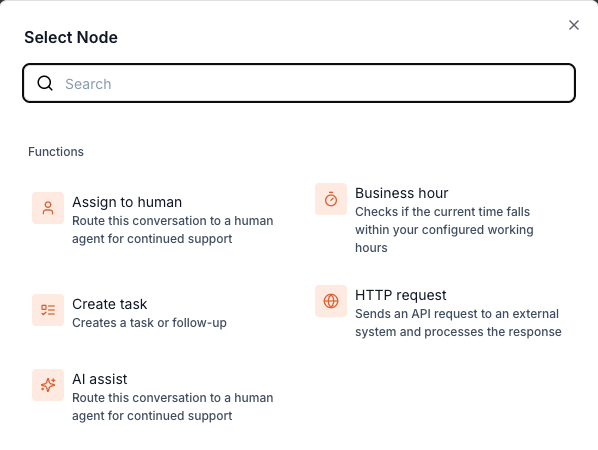Click the magnifying glass search icon
This screenshot has width=598, height=450.
pos(45,83)
